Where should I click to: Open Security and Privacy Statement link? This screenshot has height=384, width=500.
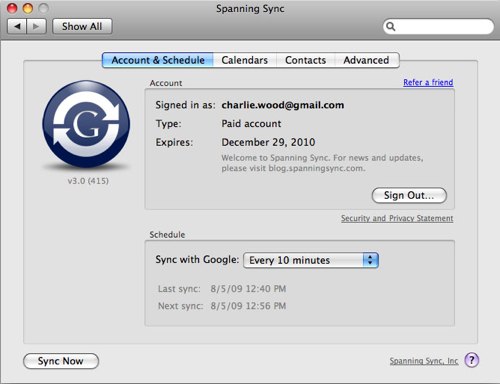click(x=397, y=218)
